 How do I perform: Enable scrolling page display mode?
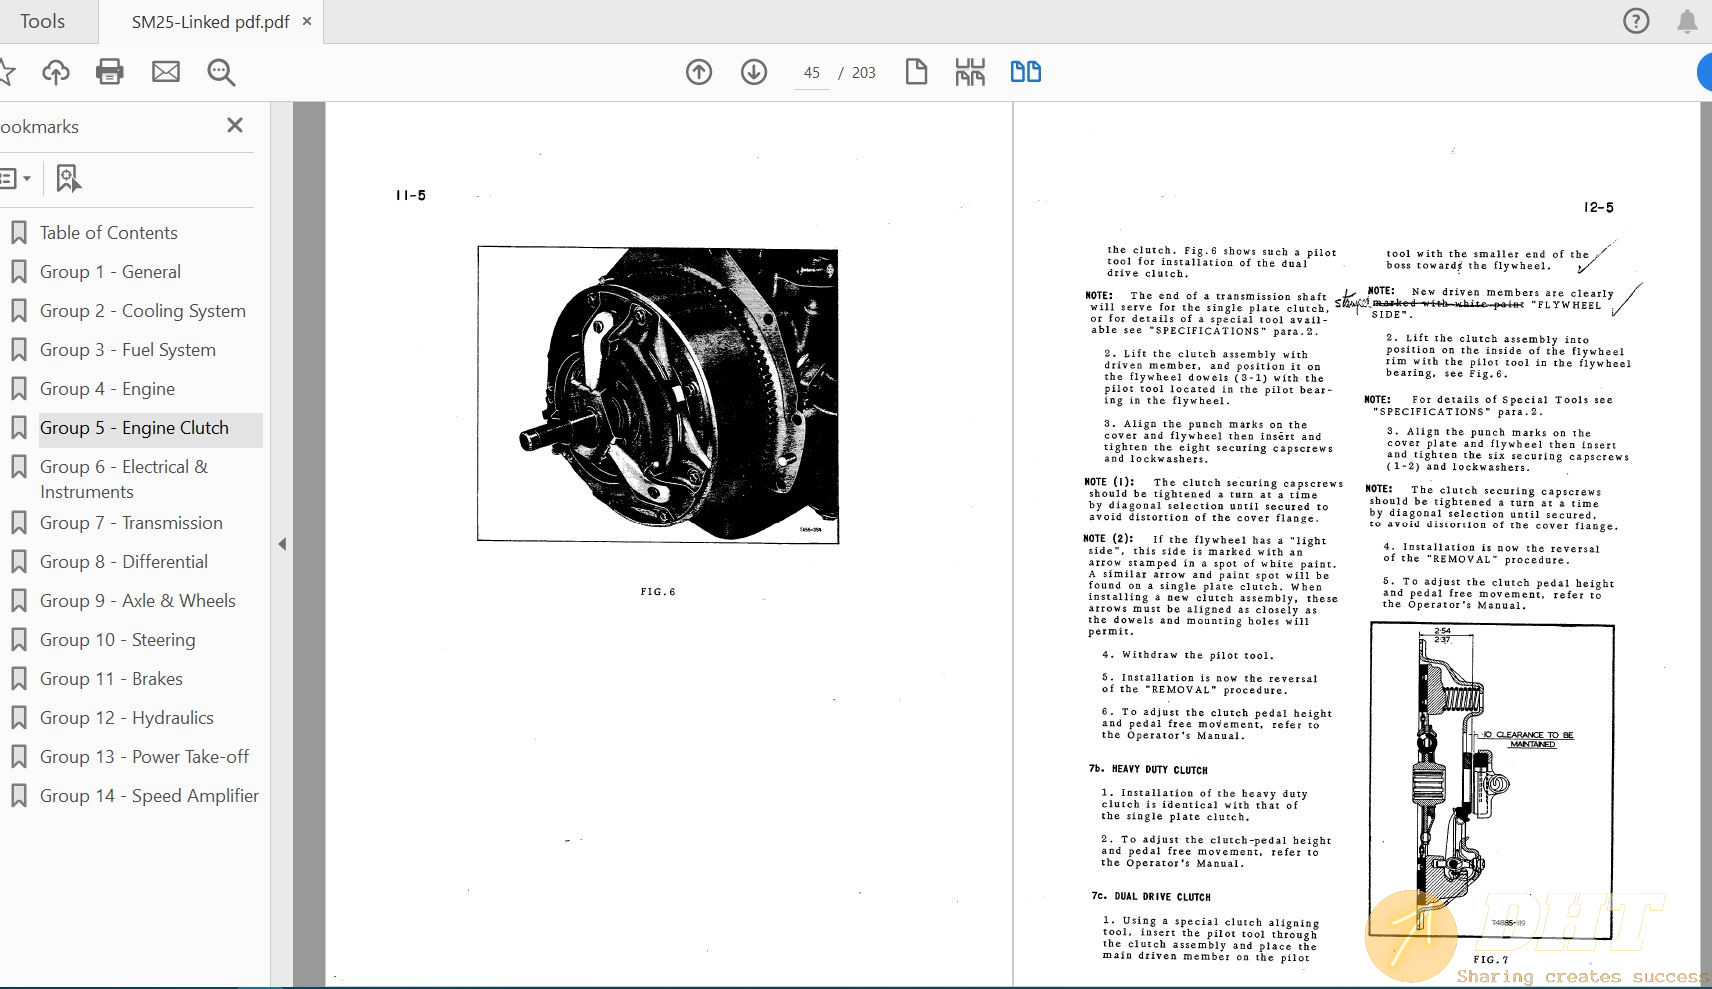point(970,72)
